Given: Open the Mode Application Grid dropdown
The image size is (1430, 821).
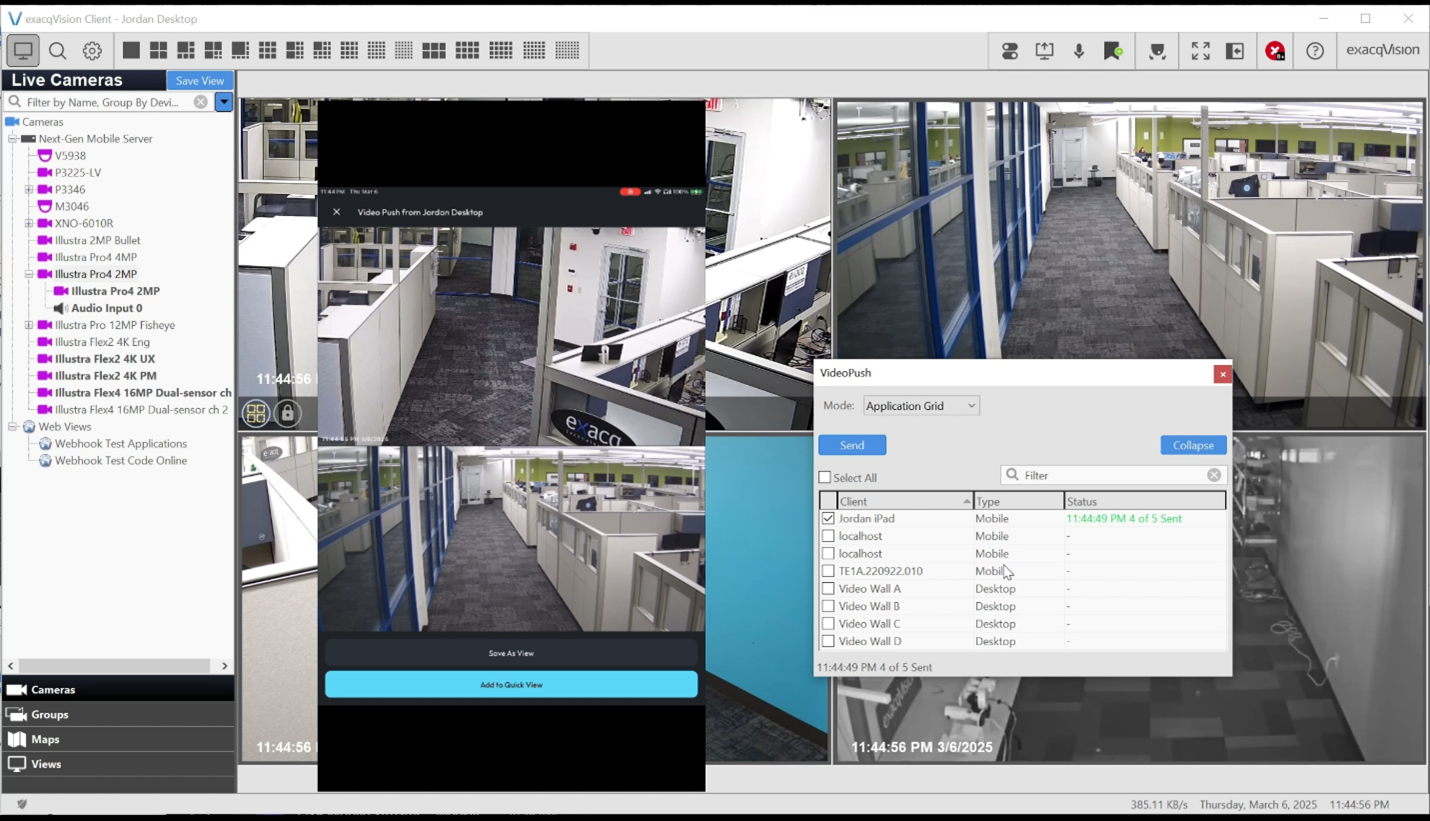Looking at the screenshot, I should coord(921,406).
